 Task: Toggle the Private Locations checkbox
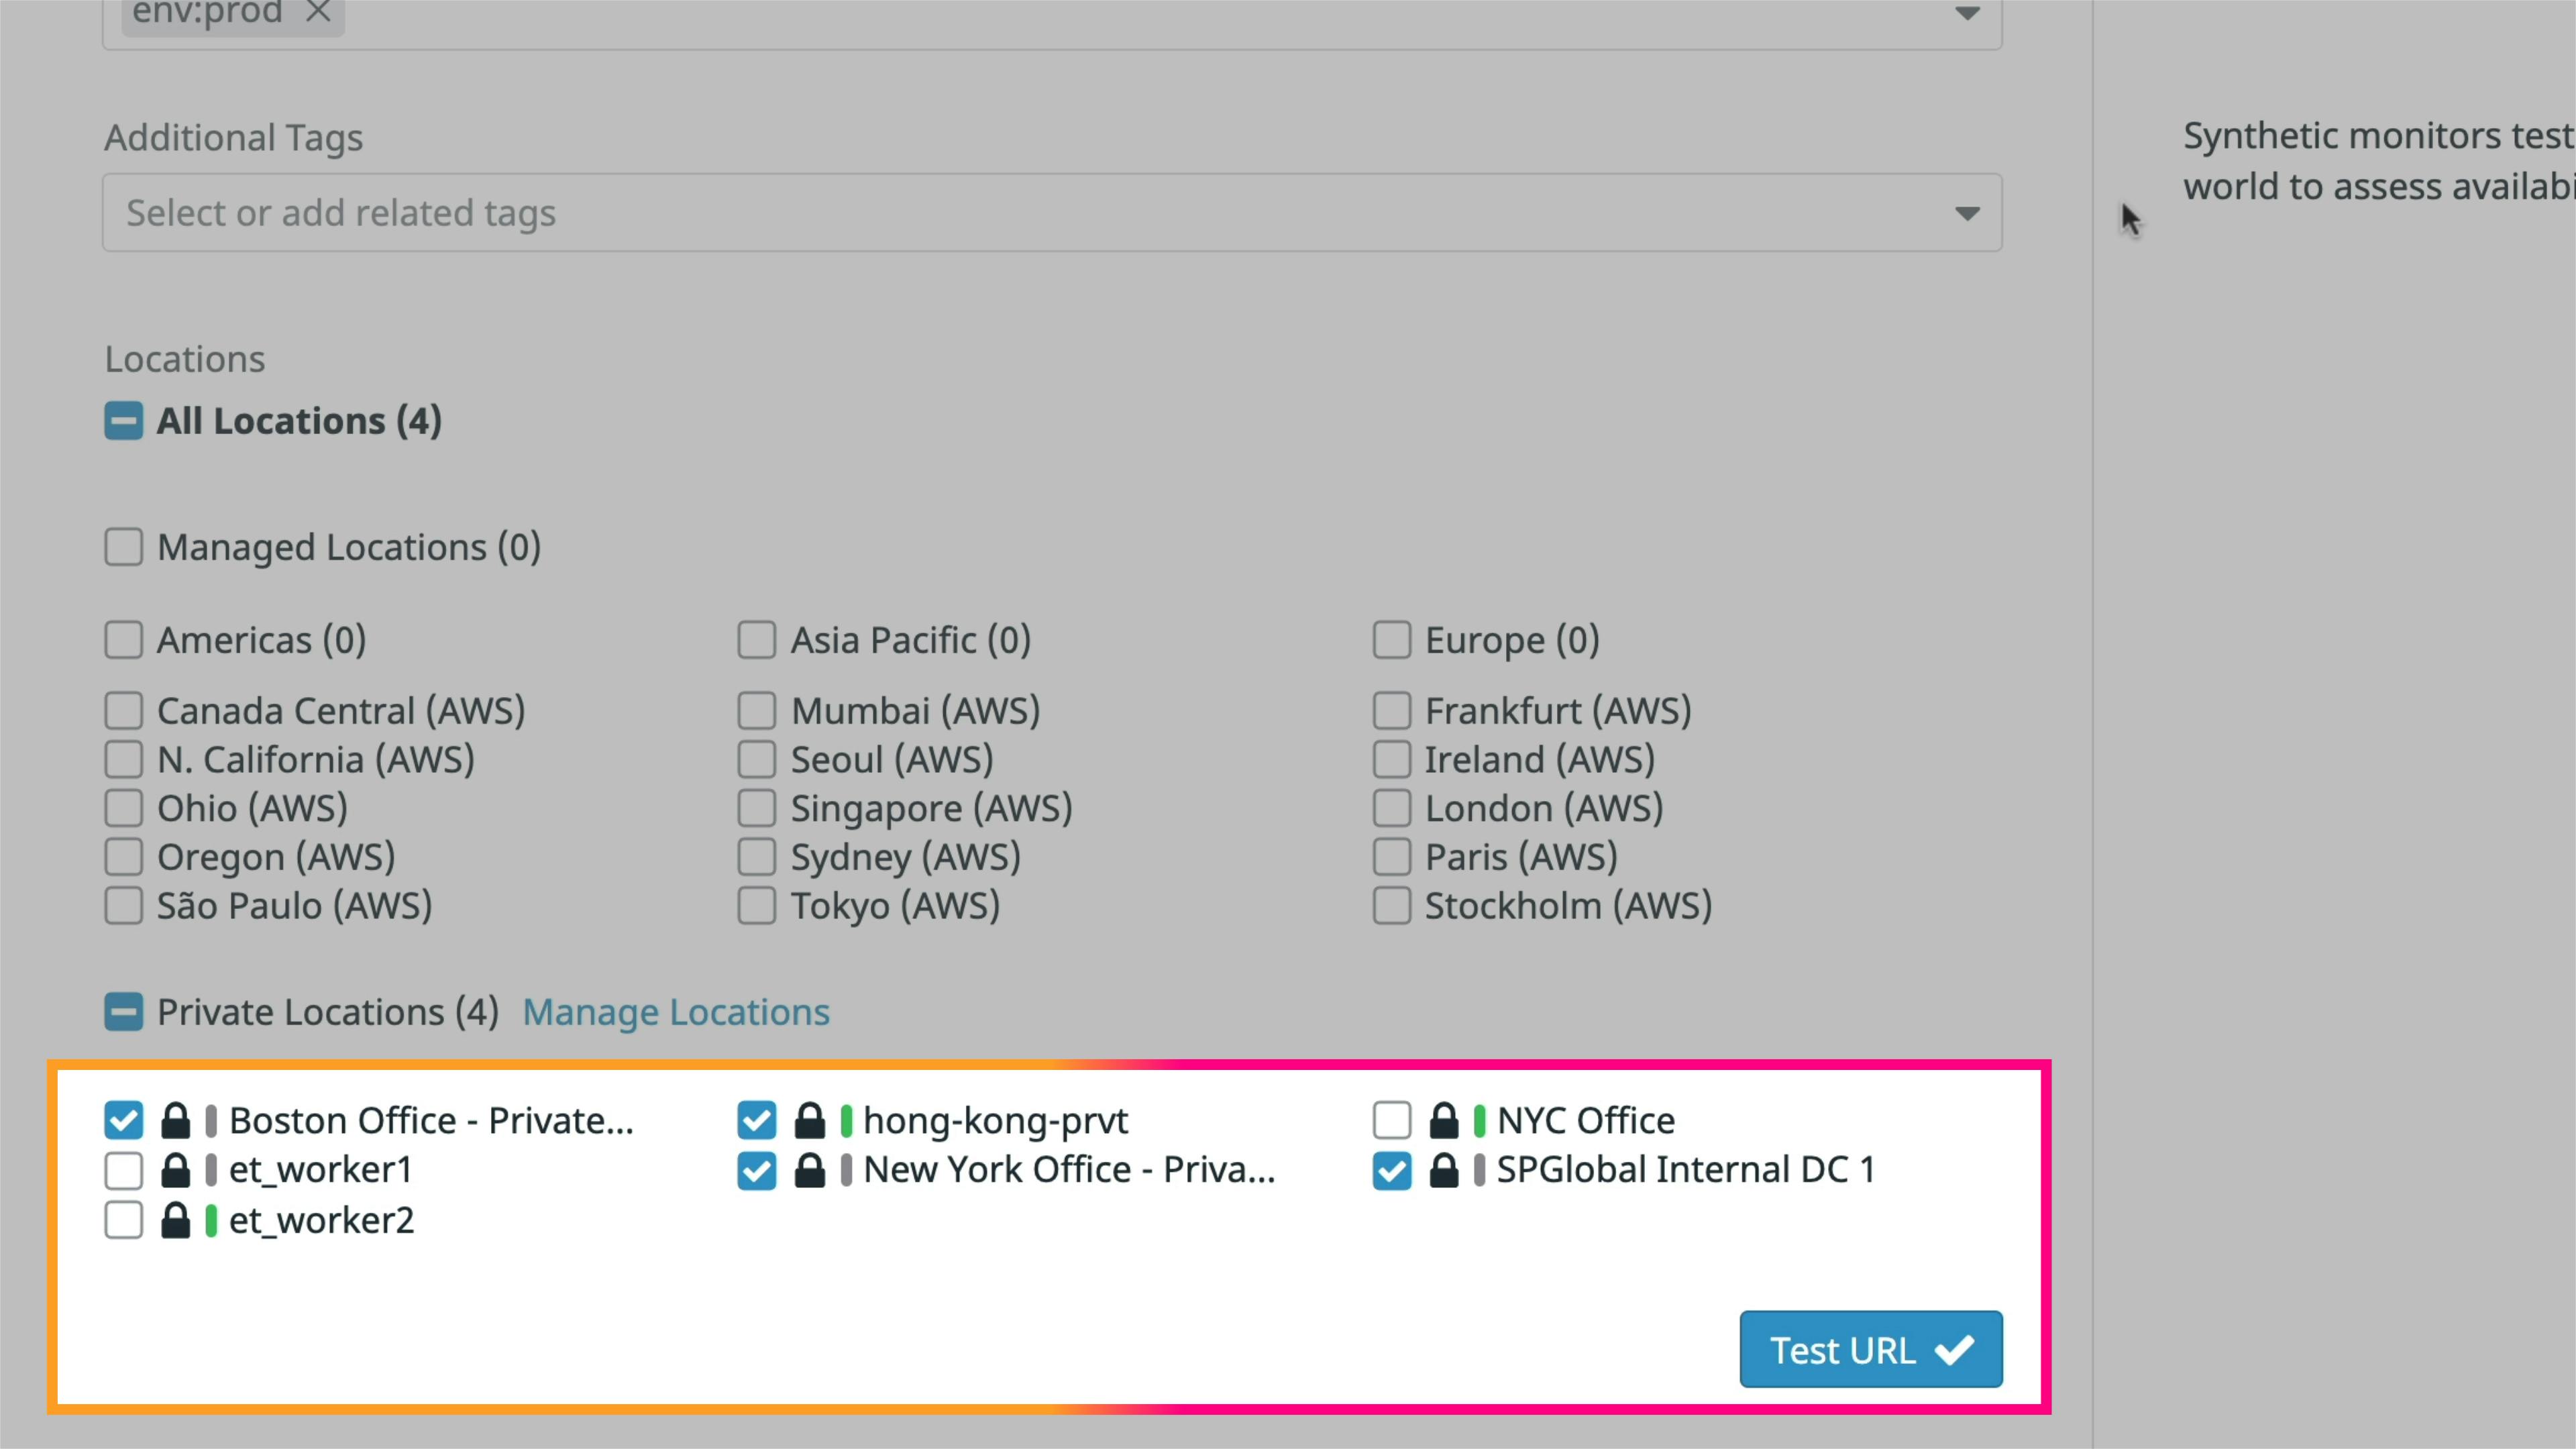click(124, 1012)
